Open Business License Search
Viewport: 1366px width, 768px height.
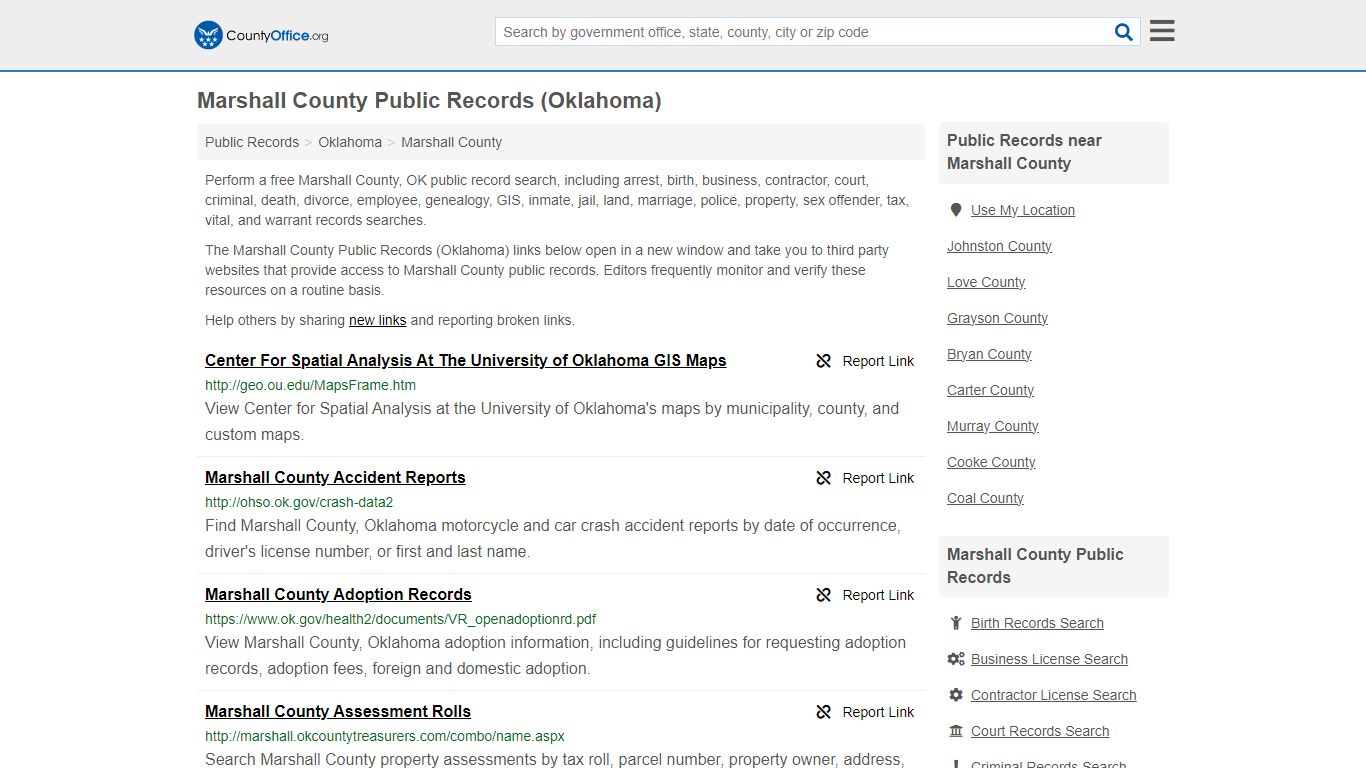pos(1049,659)
